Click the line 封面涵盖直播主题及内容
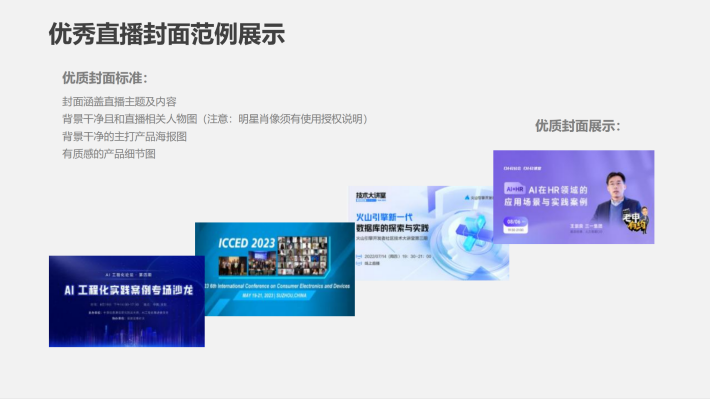This screenshot has height=399, width=710. point(119,101)
